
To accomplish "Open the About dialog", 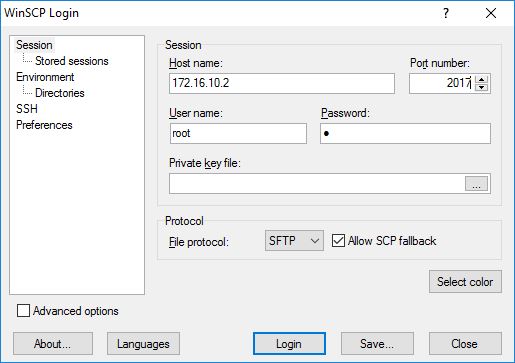I will [x=53, y=343].
